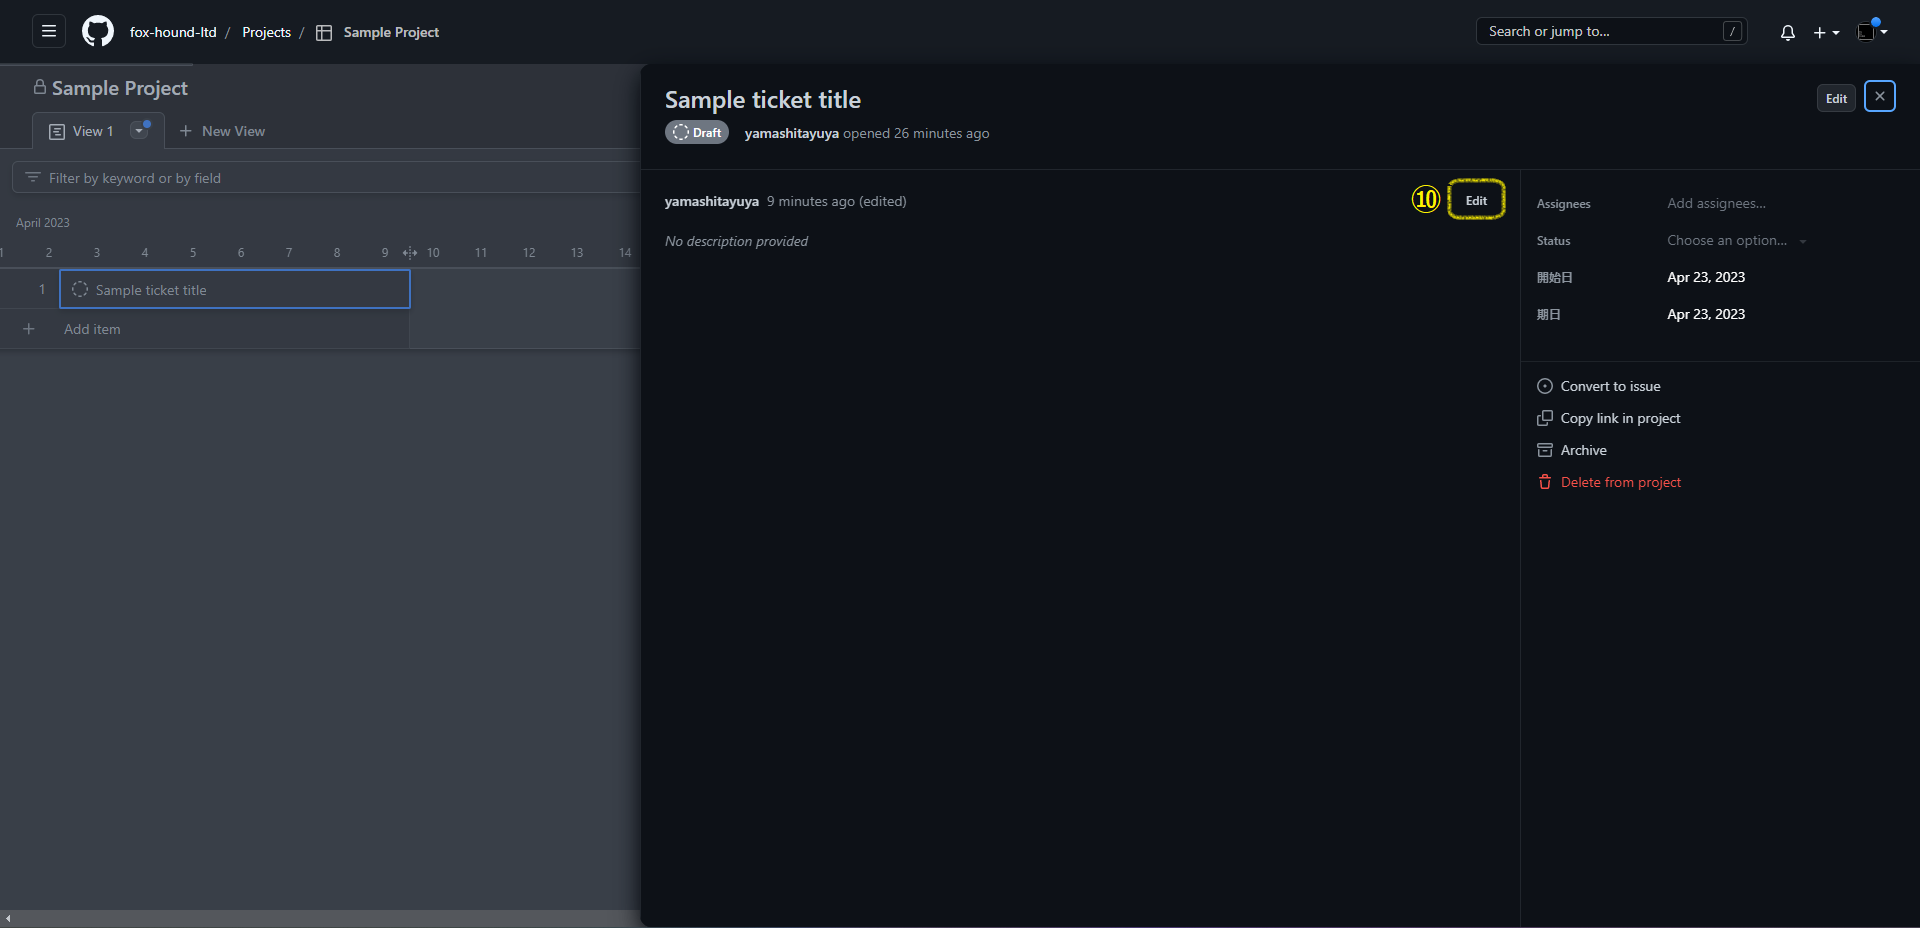
Task: Click the highlighted Edit description button
Action: point(1475,199)
